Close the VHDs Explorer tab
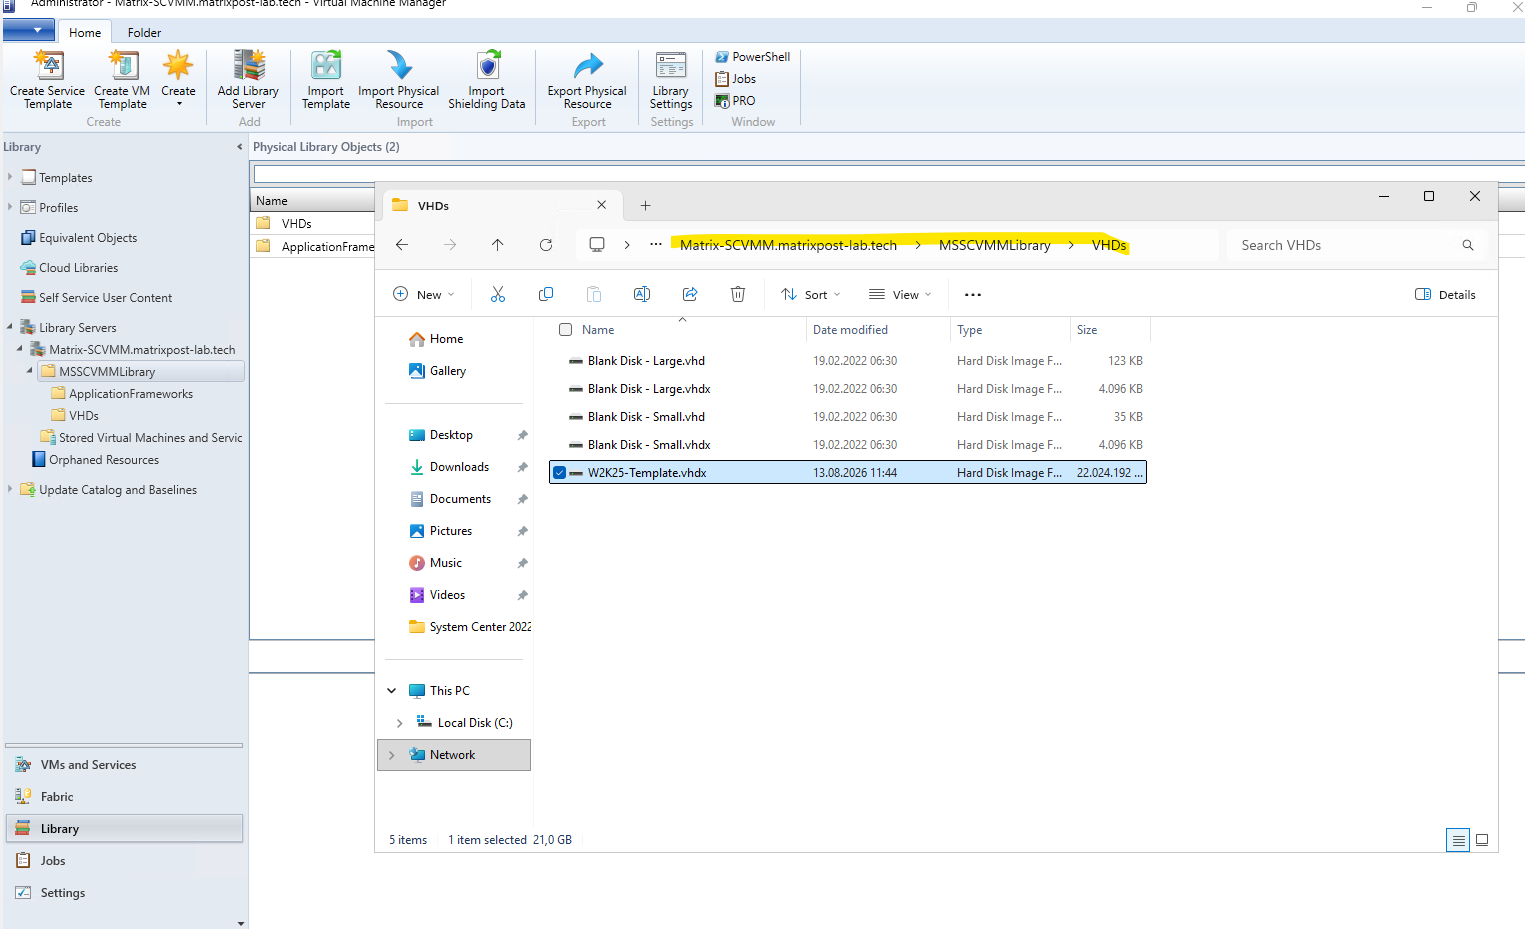The height and width of the screenshot is (929, 1525). [x=601, y=205]
